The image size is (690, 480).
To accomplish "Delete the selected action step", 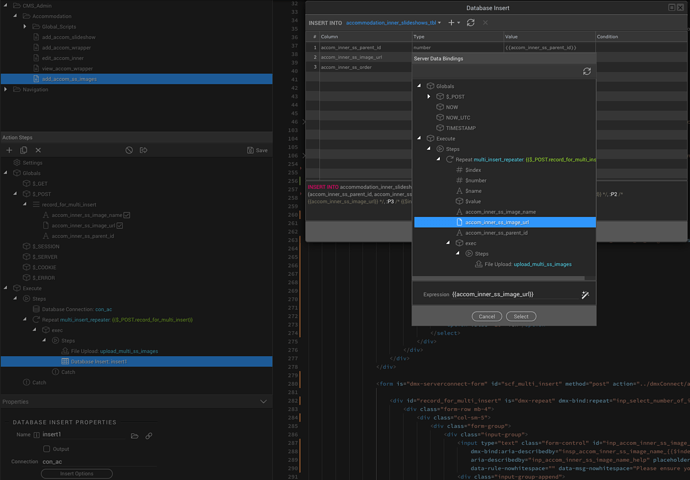I will point(38,150).
